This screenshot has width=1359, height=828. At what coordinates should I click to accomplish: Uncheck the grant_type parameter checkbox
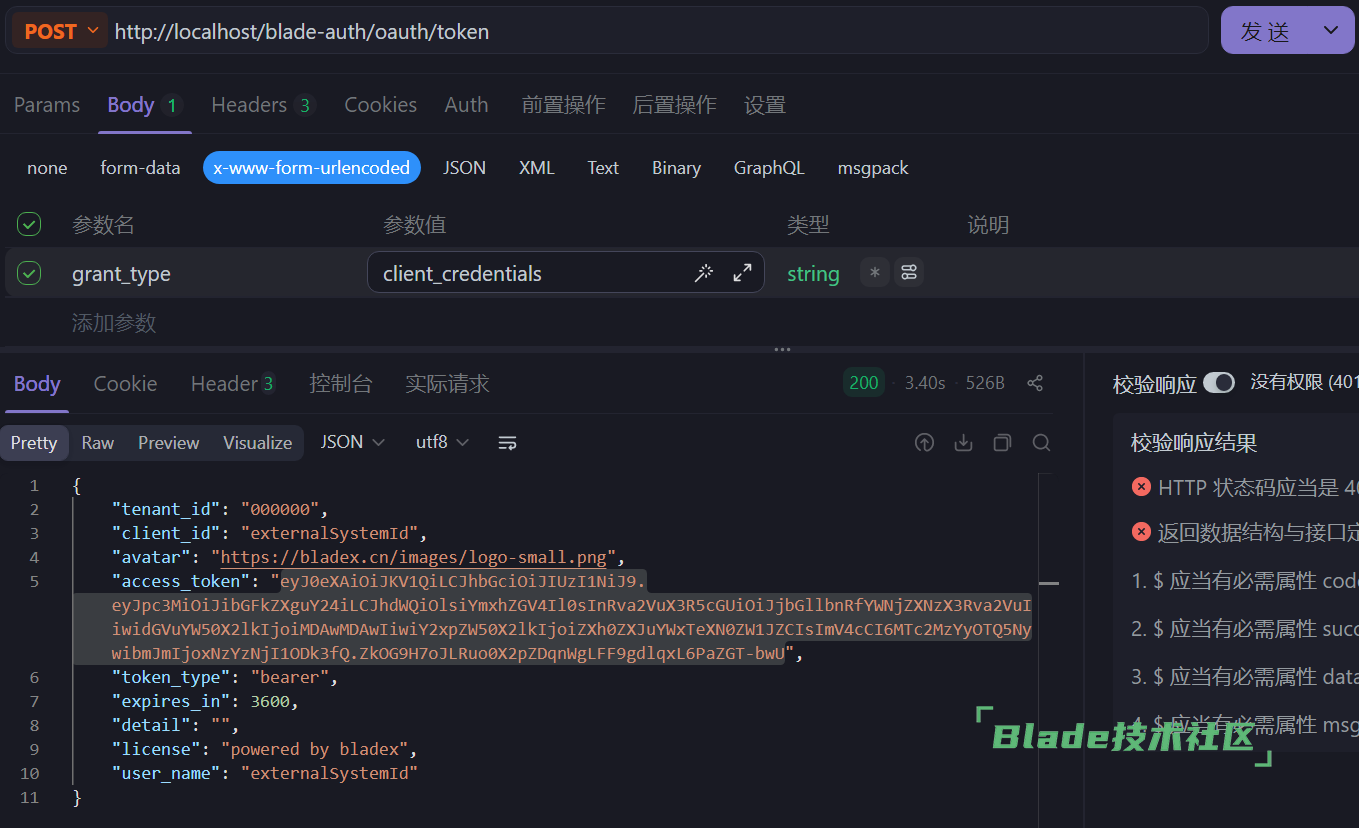(x=30, y=273)
